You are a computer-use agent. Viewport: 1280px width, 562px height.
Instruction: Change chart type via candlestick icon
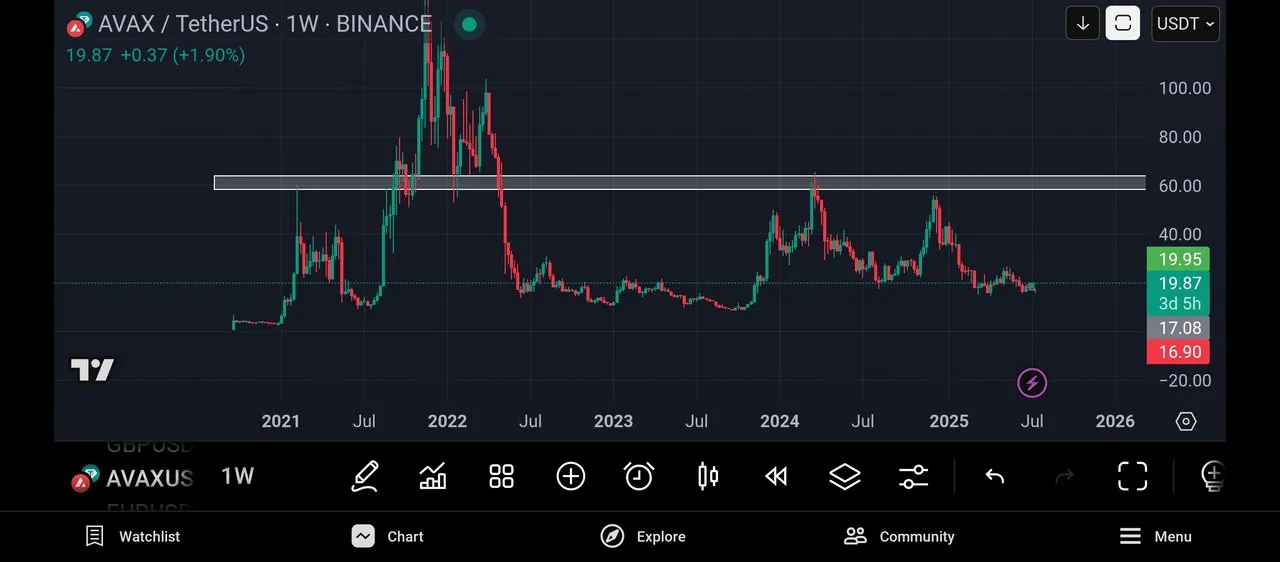(x=708, y=476)
